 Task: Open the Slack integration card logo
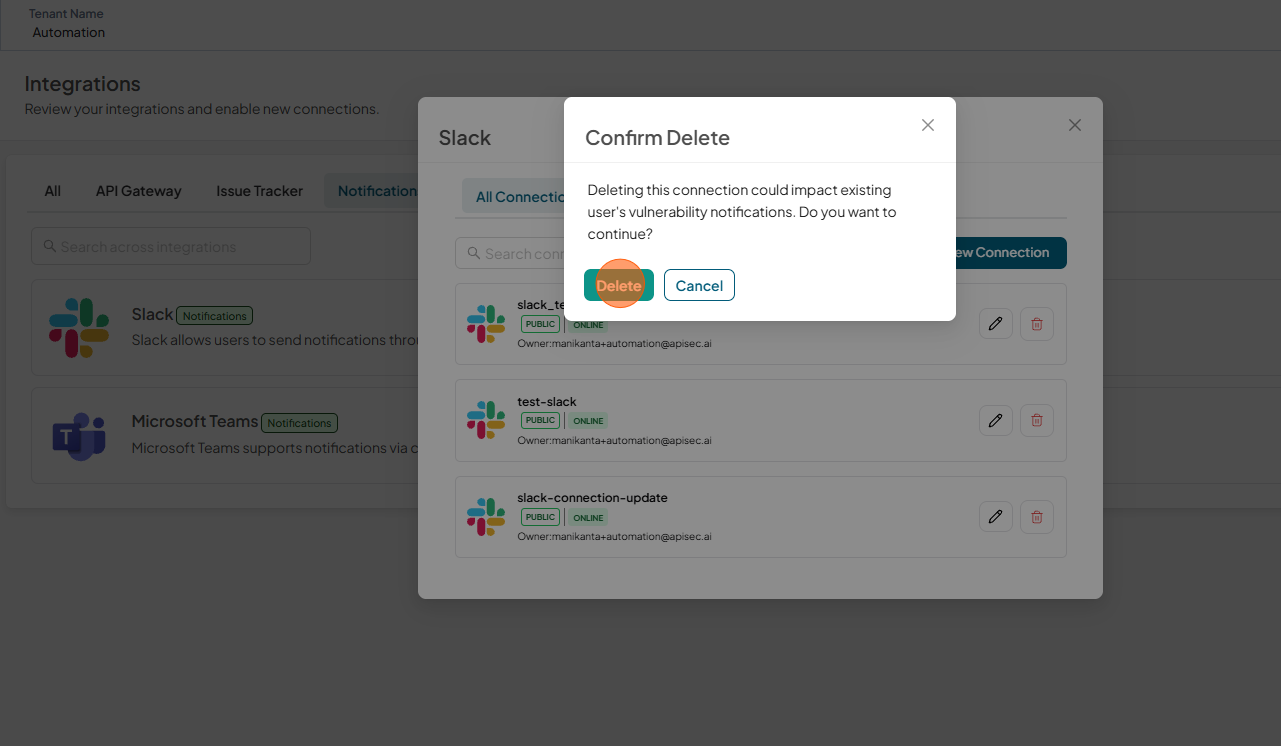(x=79, y=327)
